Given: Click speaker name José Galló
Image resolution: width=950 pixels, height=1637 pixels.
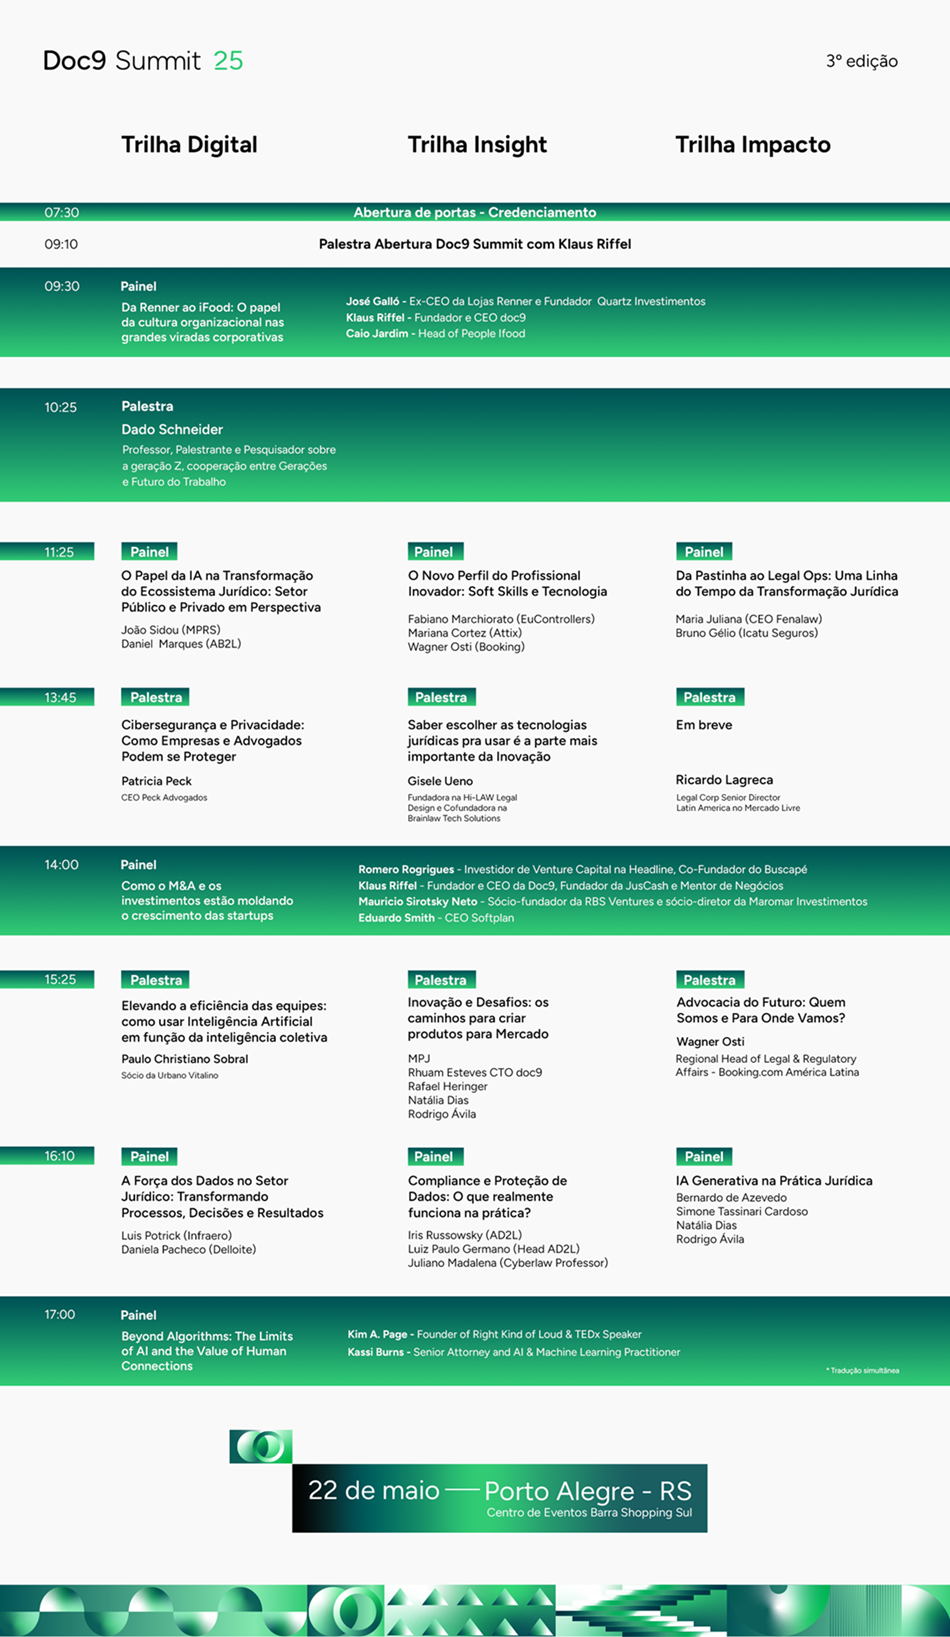Looking at the screenshot, I should 372,301.
